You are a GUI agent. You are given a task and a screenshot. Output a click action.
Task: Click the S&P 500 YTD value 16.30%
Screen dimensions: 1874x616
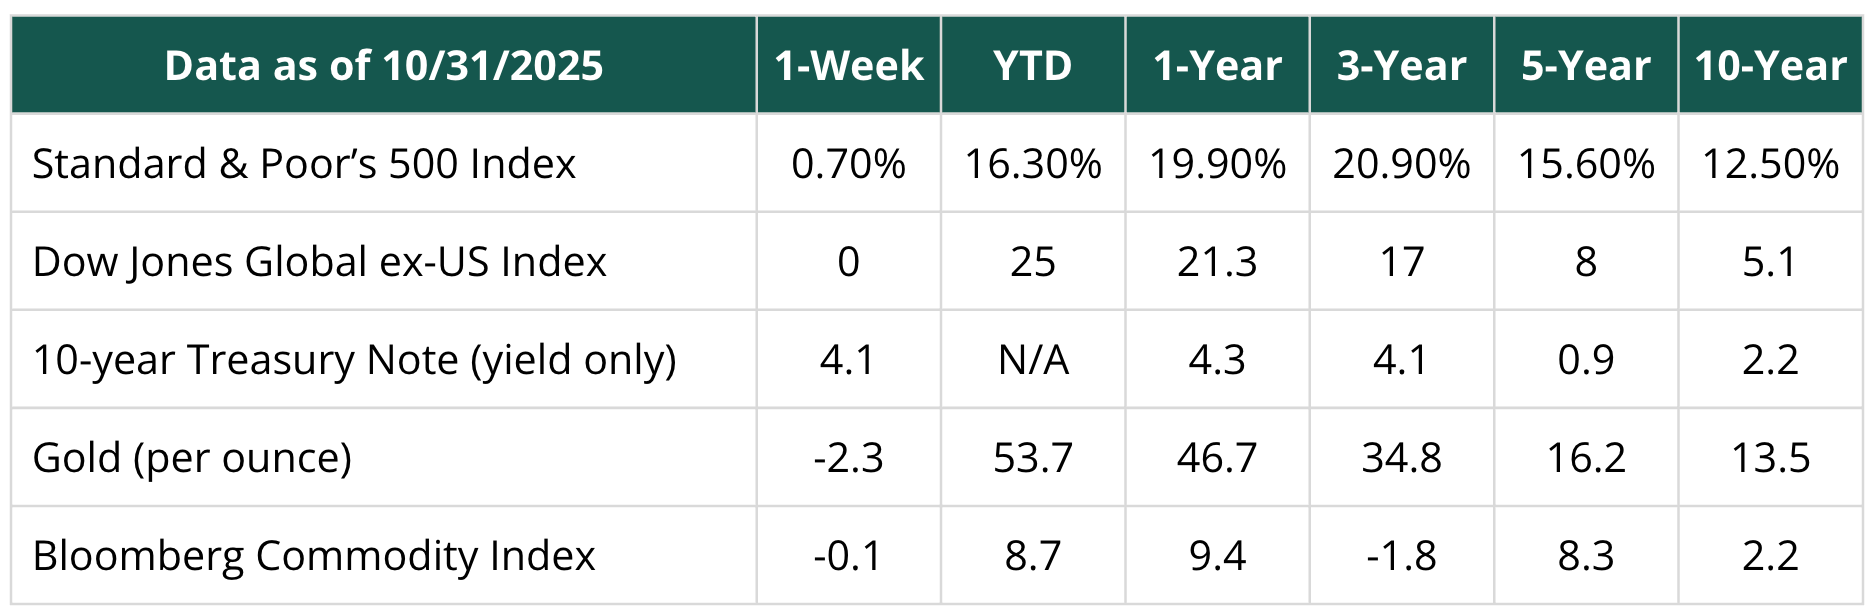(x=1033, y=164)
